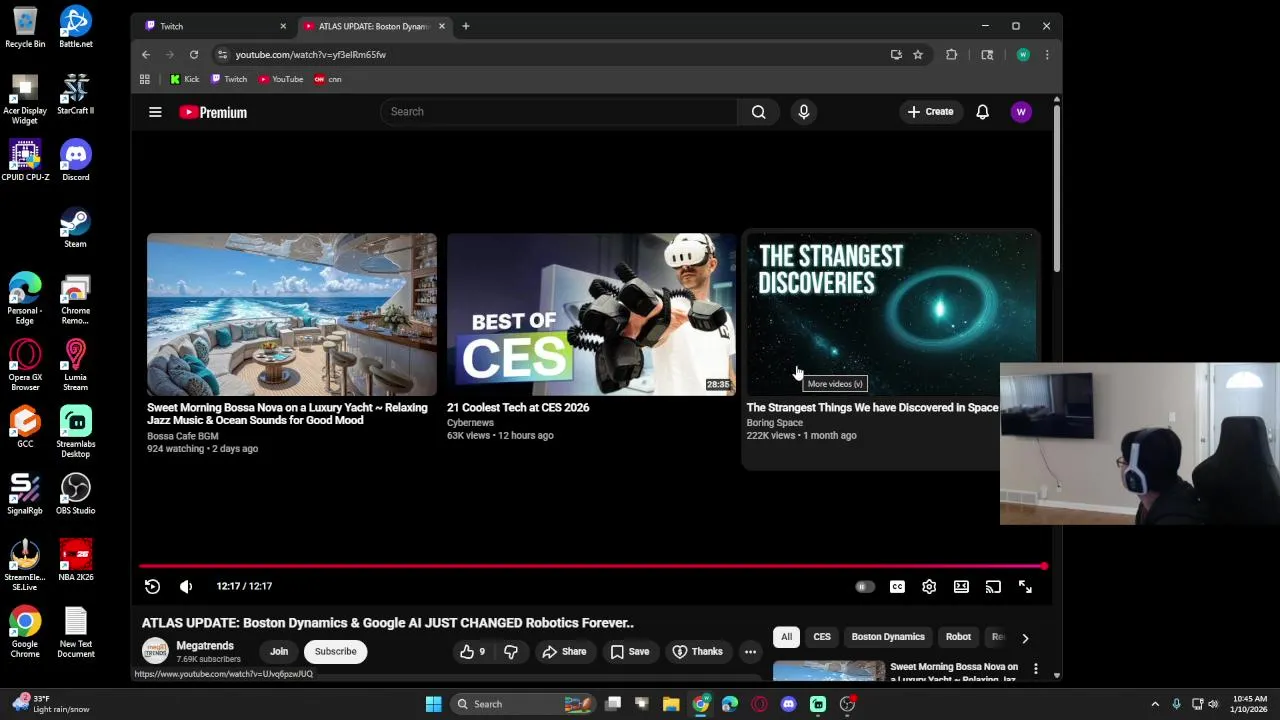The width and height of the screenshot is (1280, 720).
Task: Click the address bar URL
Action: [310, 55]
